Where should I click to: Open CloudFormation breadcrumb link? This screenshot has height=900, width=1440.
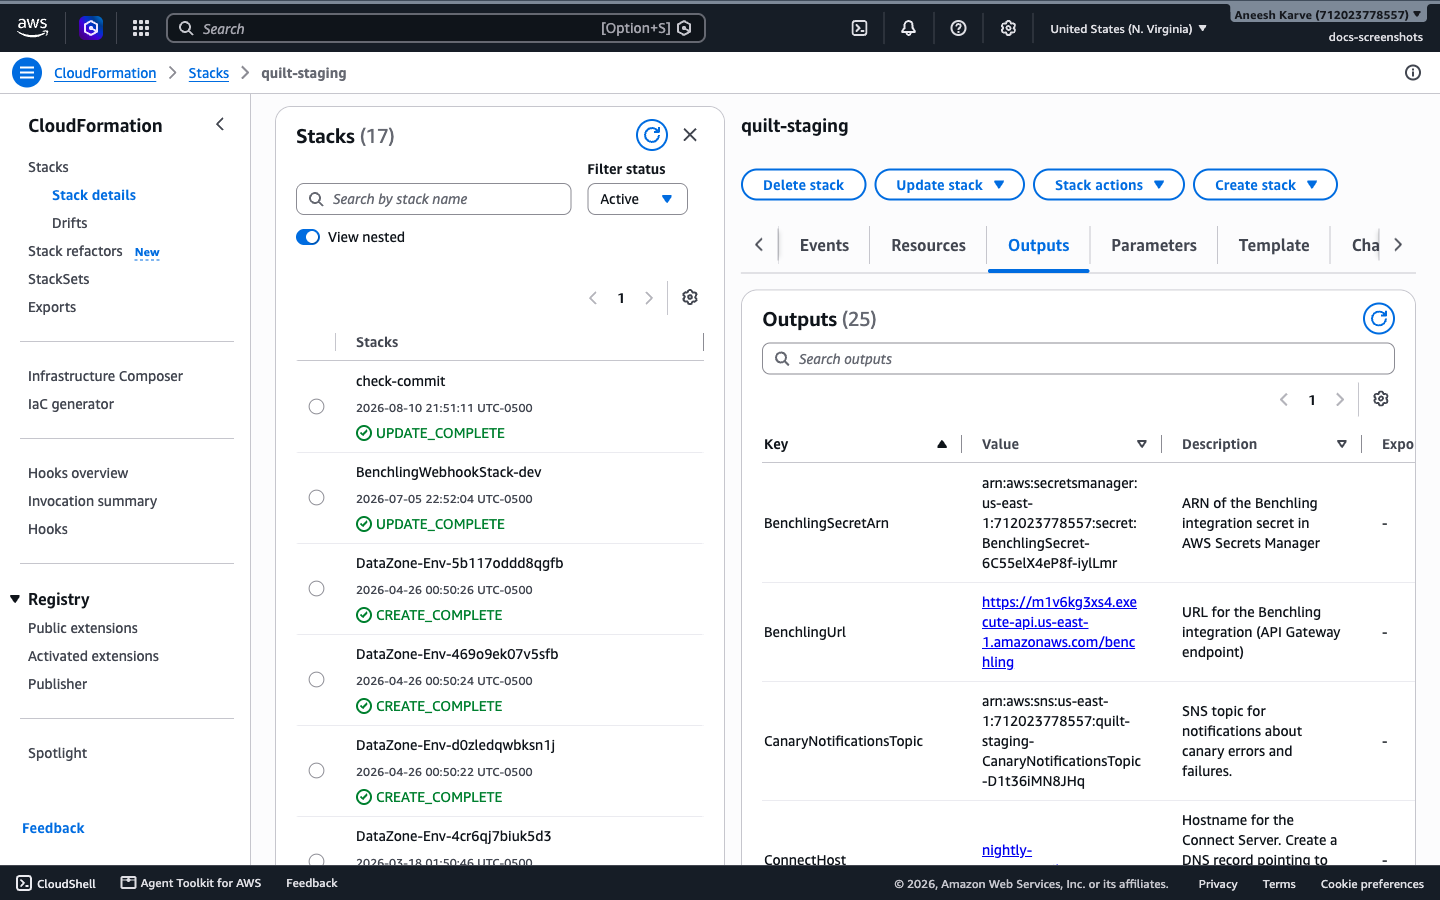click(x=105, y=73)
